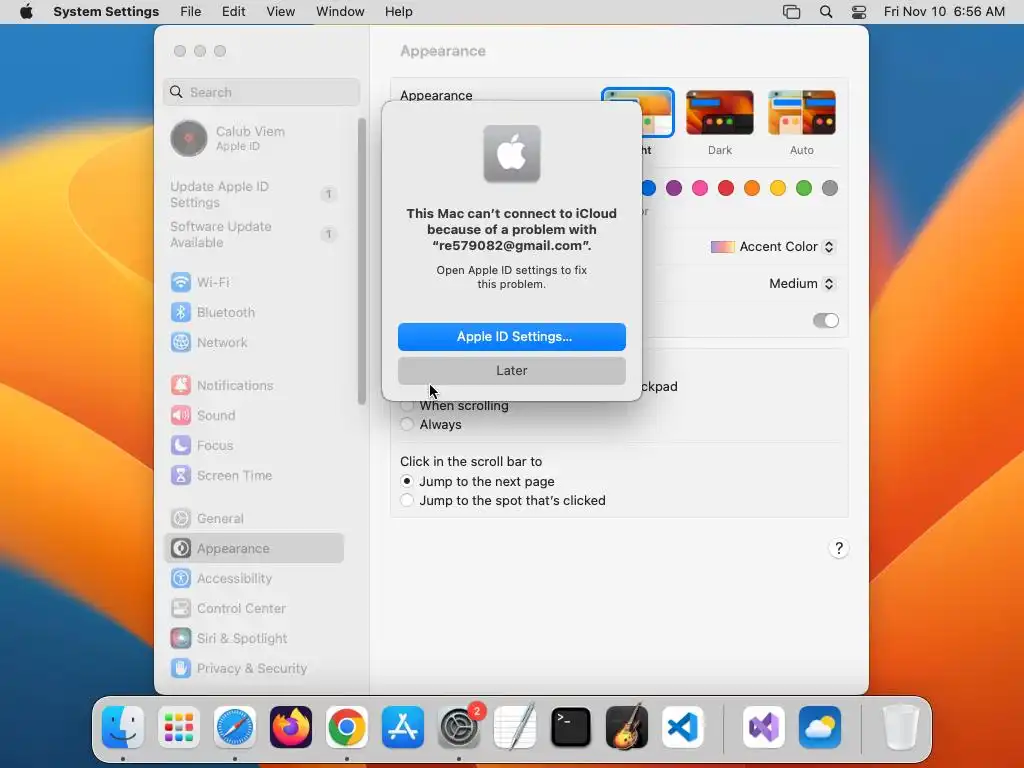
Task: Open Update Apple ID Settings item
Action: pos(255,195)
